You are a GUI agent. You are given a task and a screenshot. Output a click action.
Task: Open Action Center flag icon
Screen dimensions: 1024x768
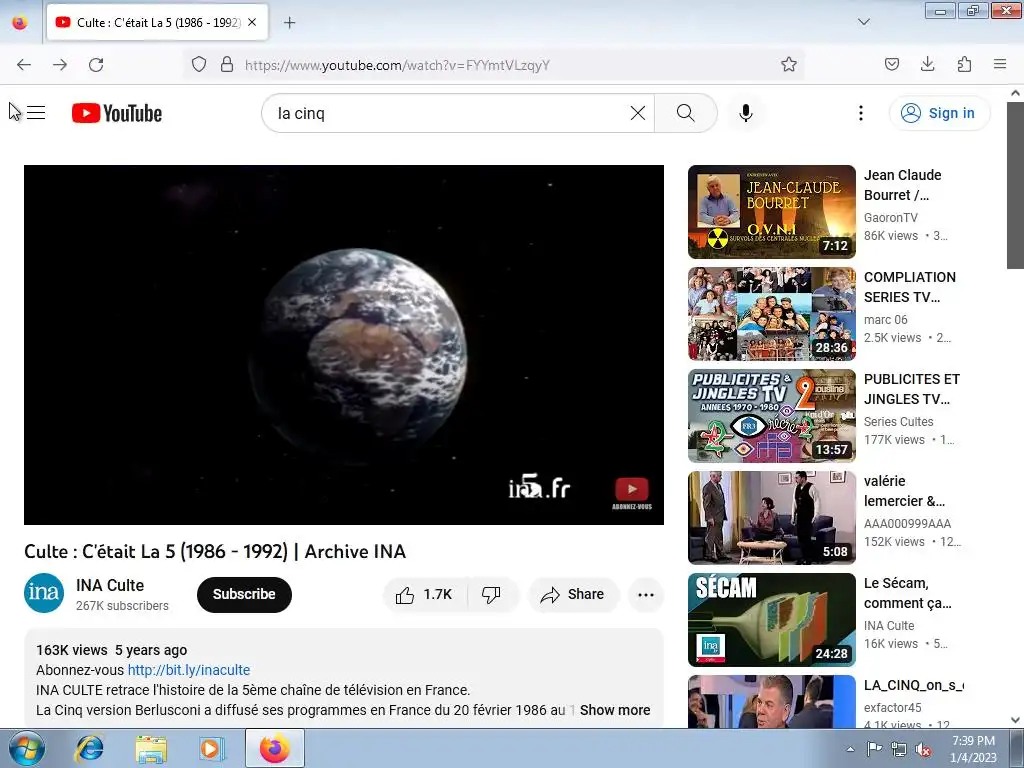click(x=874, y=749)
